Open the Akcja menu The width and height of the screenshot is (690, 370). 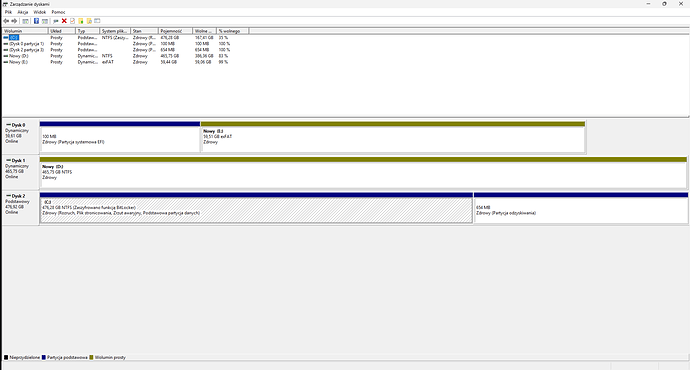click(x=22, y=12)
